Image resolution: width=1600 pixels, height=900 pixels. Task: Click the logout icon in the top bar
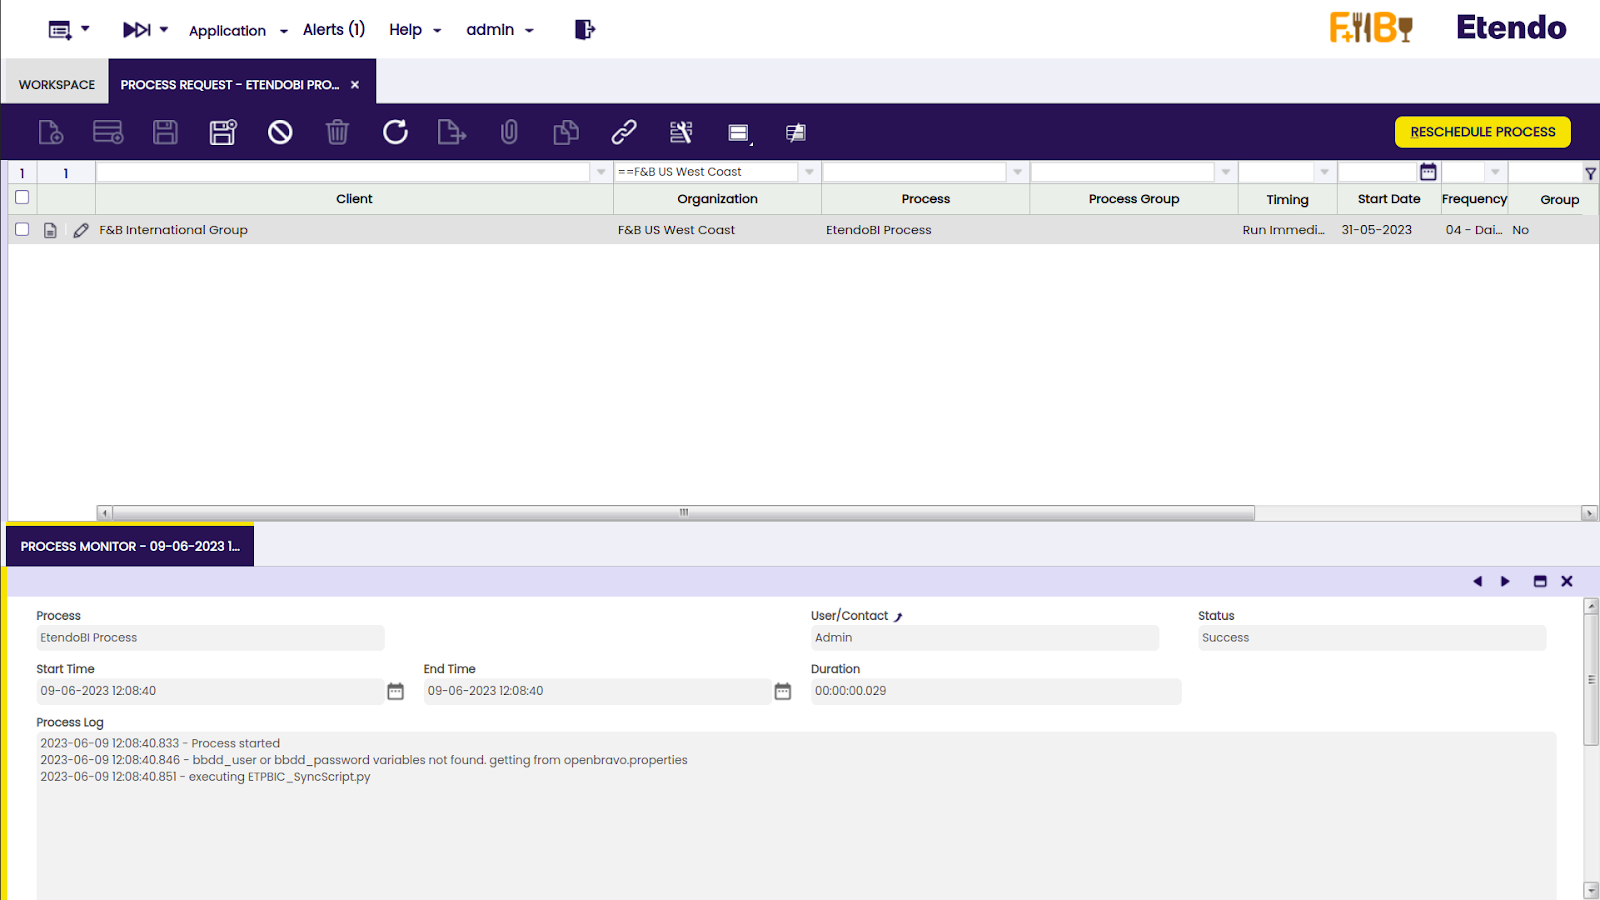tap(585, 30)
